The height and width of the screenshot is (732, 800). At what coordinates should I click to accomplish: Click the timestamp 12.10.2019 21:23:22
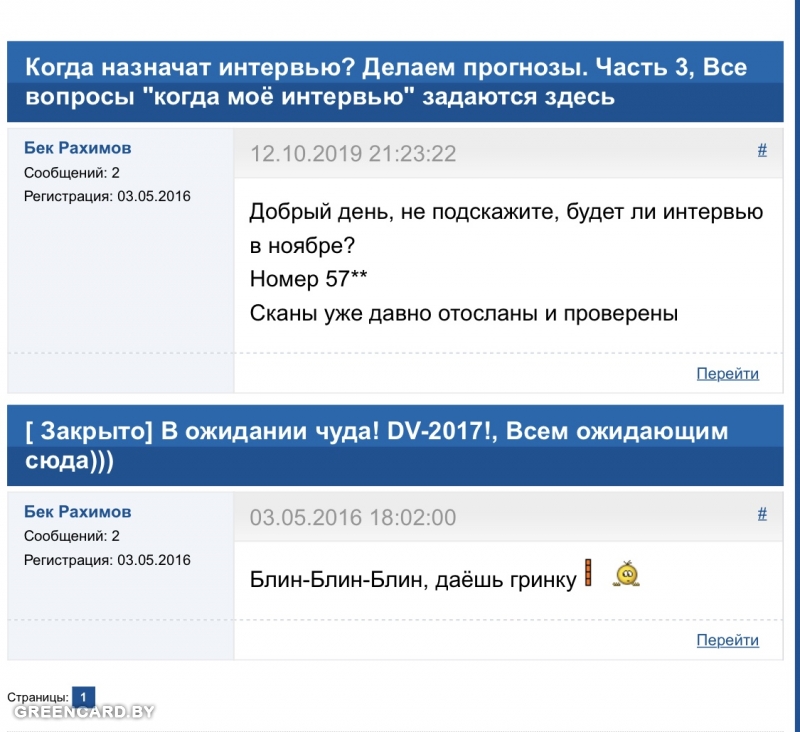(x=353, y=154)
